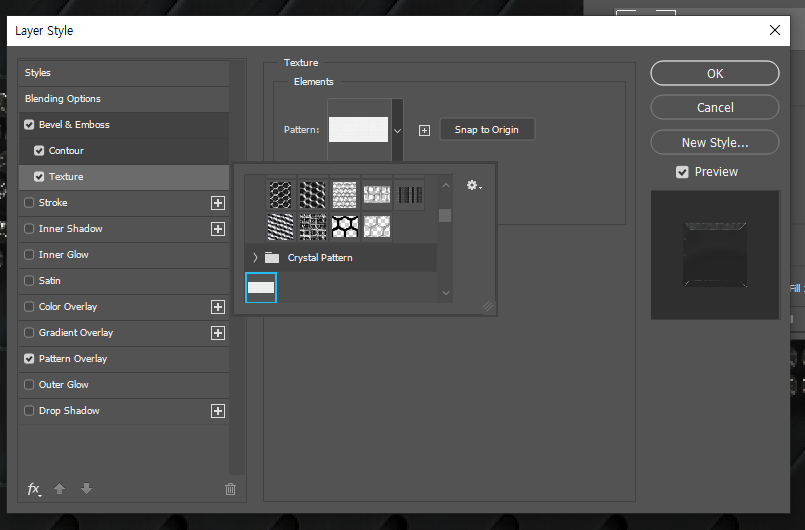Open the fx add layer style menu
Image resolution: width=805 pixels, height=530 pixels.
click(x=34, y=489)
